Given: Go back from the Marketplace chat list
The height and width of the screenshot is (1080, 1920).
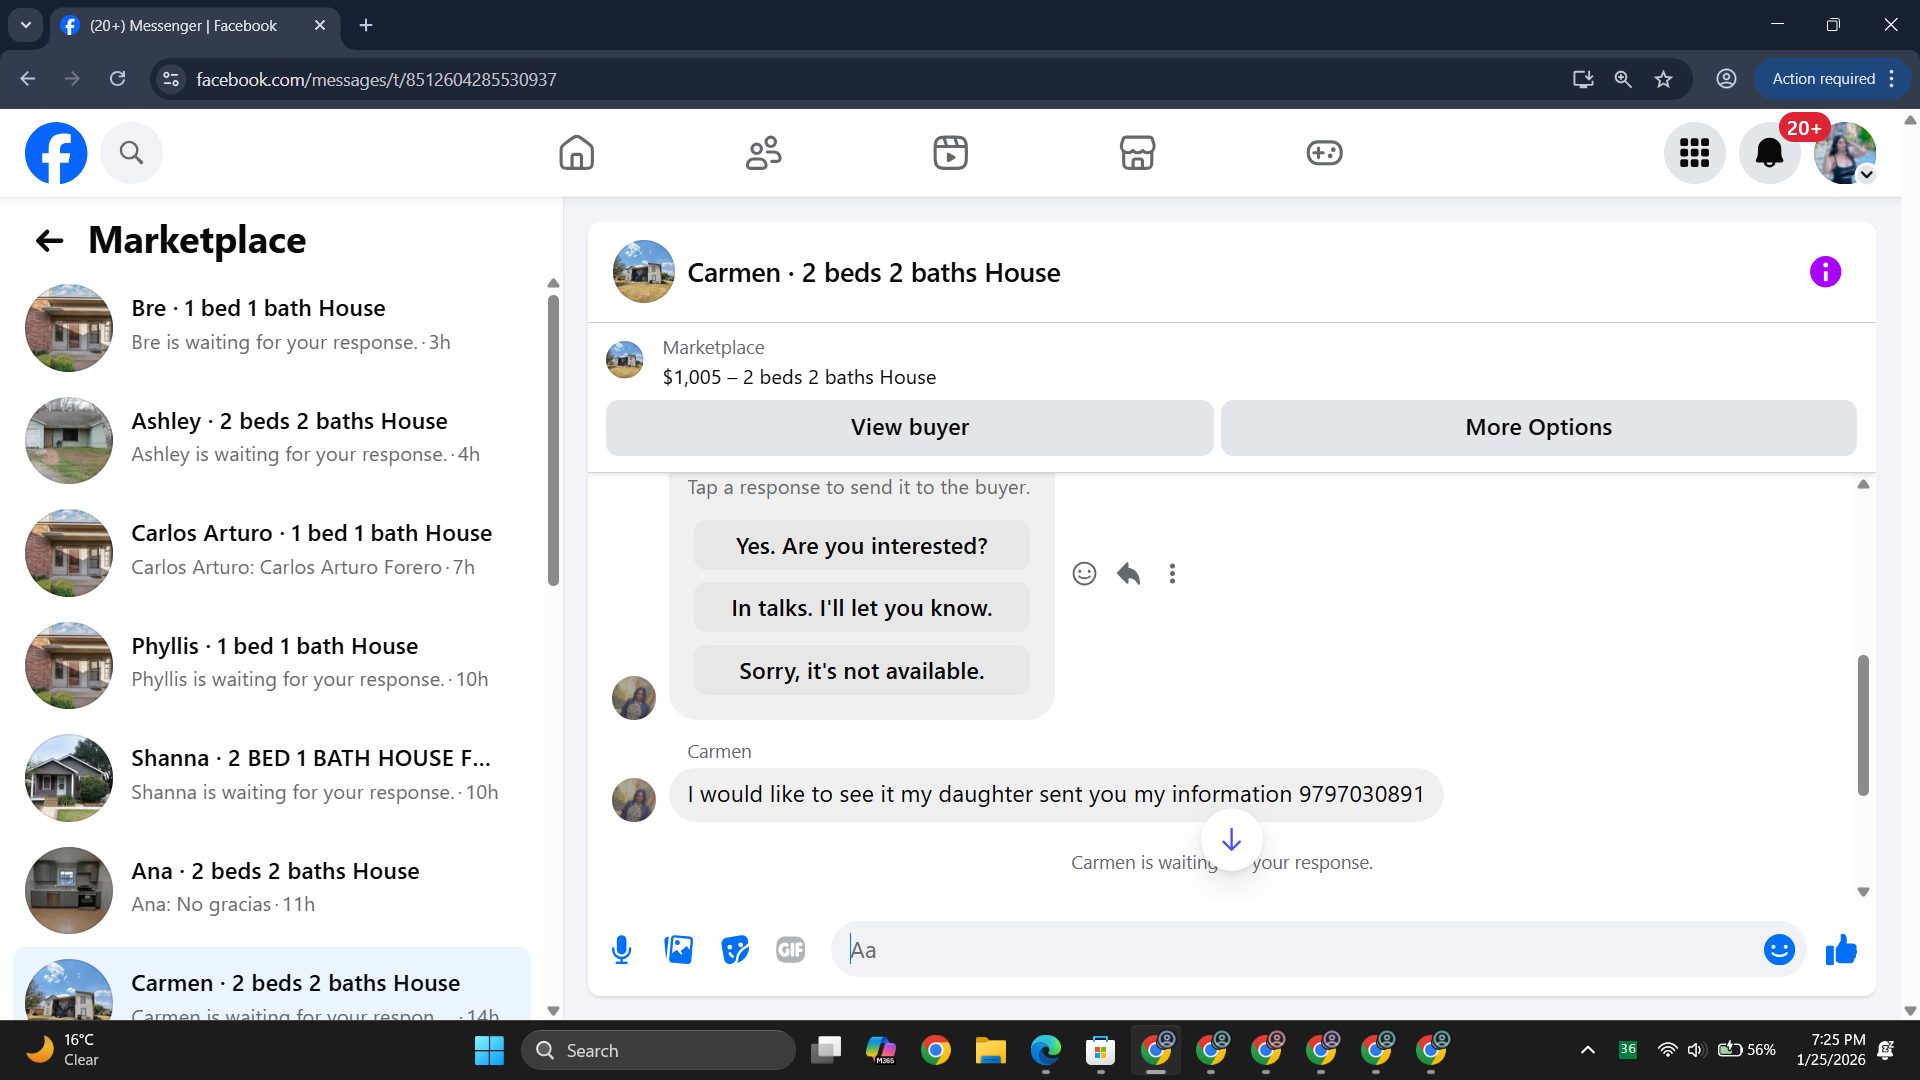Looking at the screenshot, I should coord(49,241).
